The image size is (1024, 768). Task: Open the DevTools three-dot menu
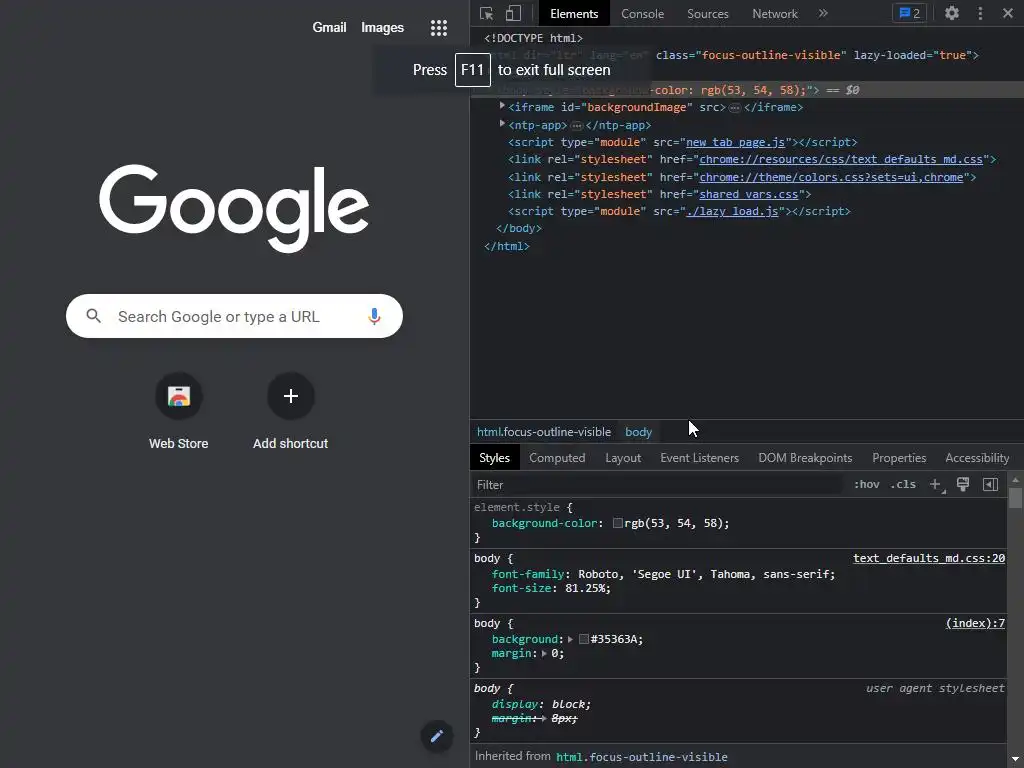980,13
